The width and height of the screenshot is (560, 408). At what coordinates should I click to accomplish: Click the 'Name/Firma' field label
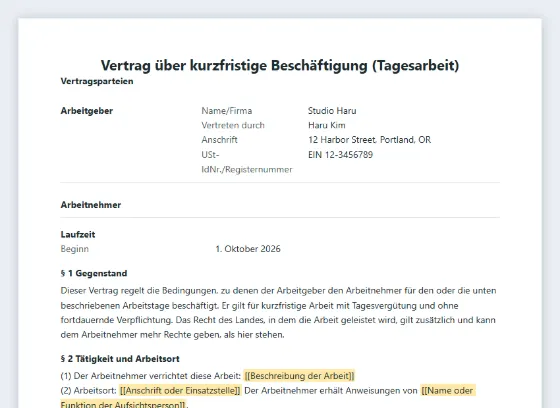[x=227, y=111]
